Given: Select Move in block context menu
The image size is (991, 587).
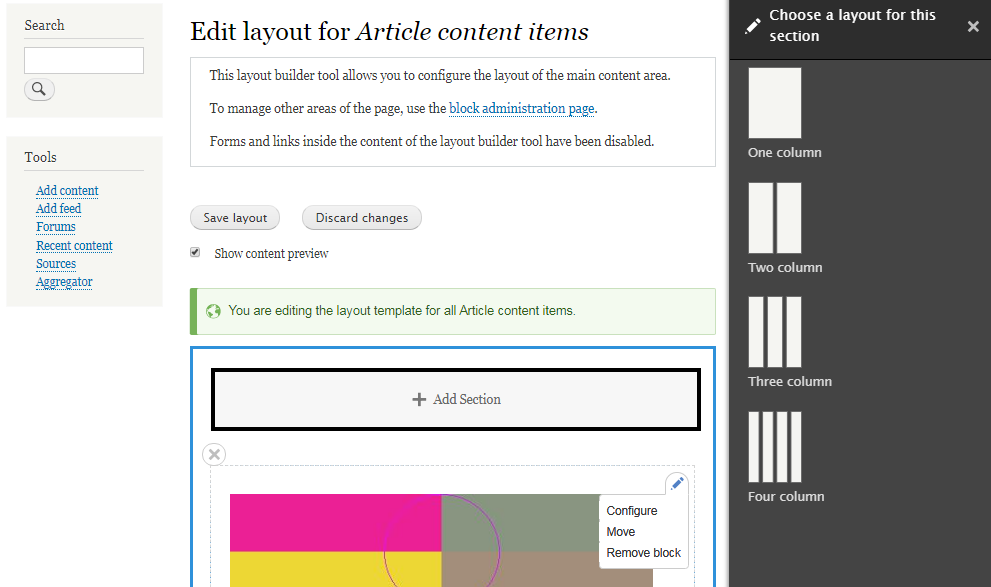Looking at the screenshot, I should point(621,532).
